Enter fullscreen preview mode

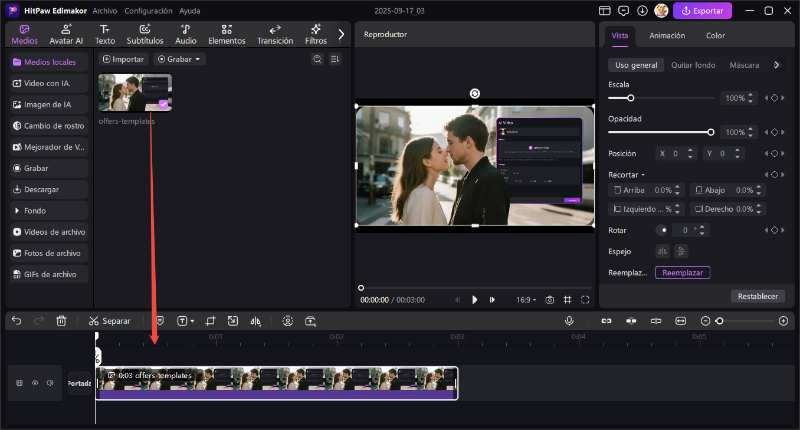(x=585, y=300)
